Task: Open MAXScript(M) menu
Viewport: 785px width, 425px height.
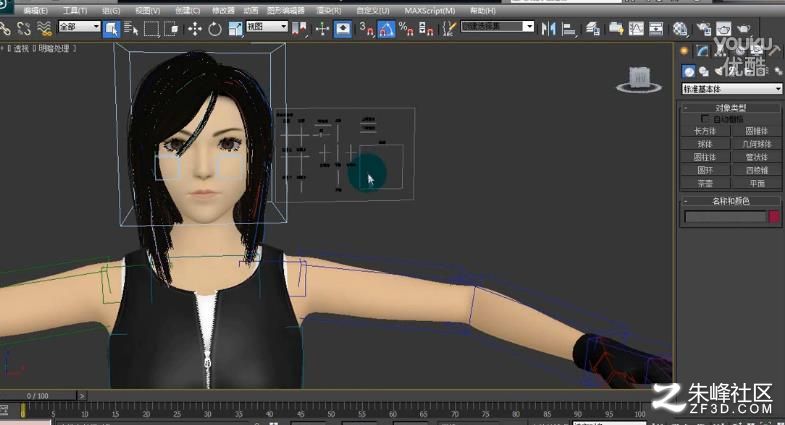Action: (x=430, y=10)
